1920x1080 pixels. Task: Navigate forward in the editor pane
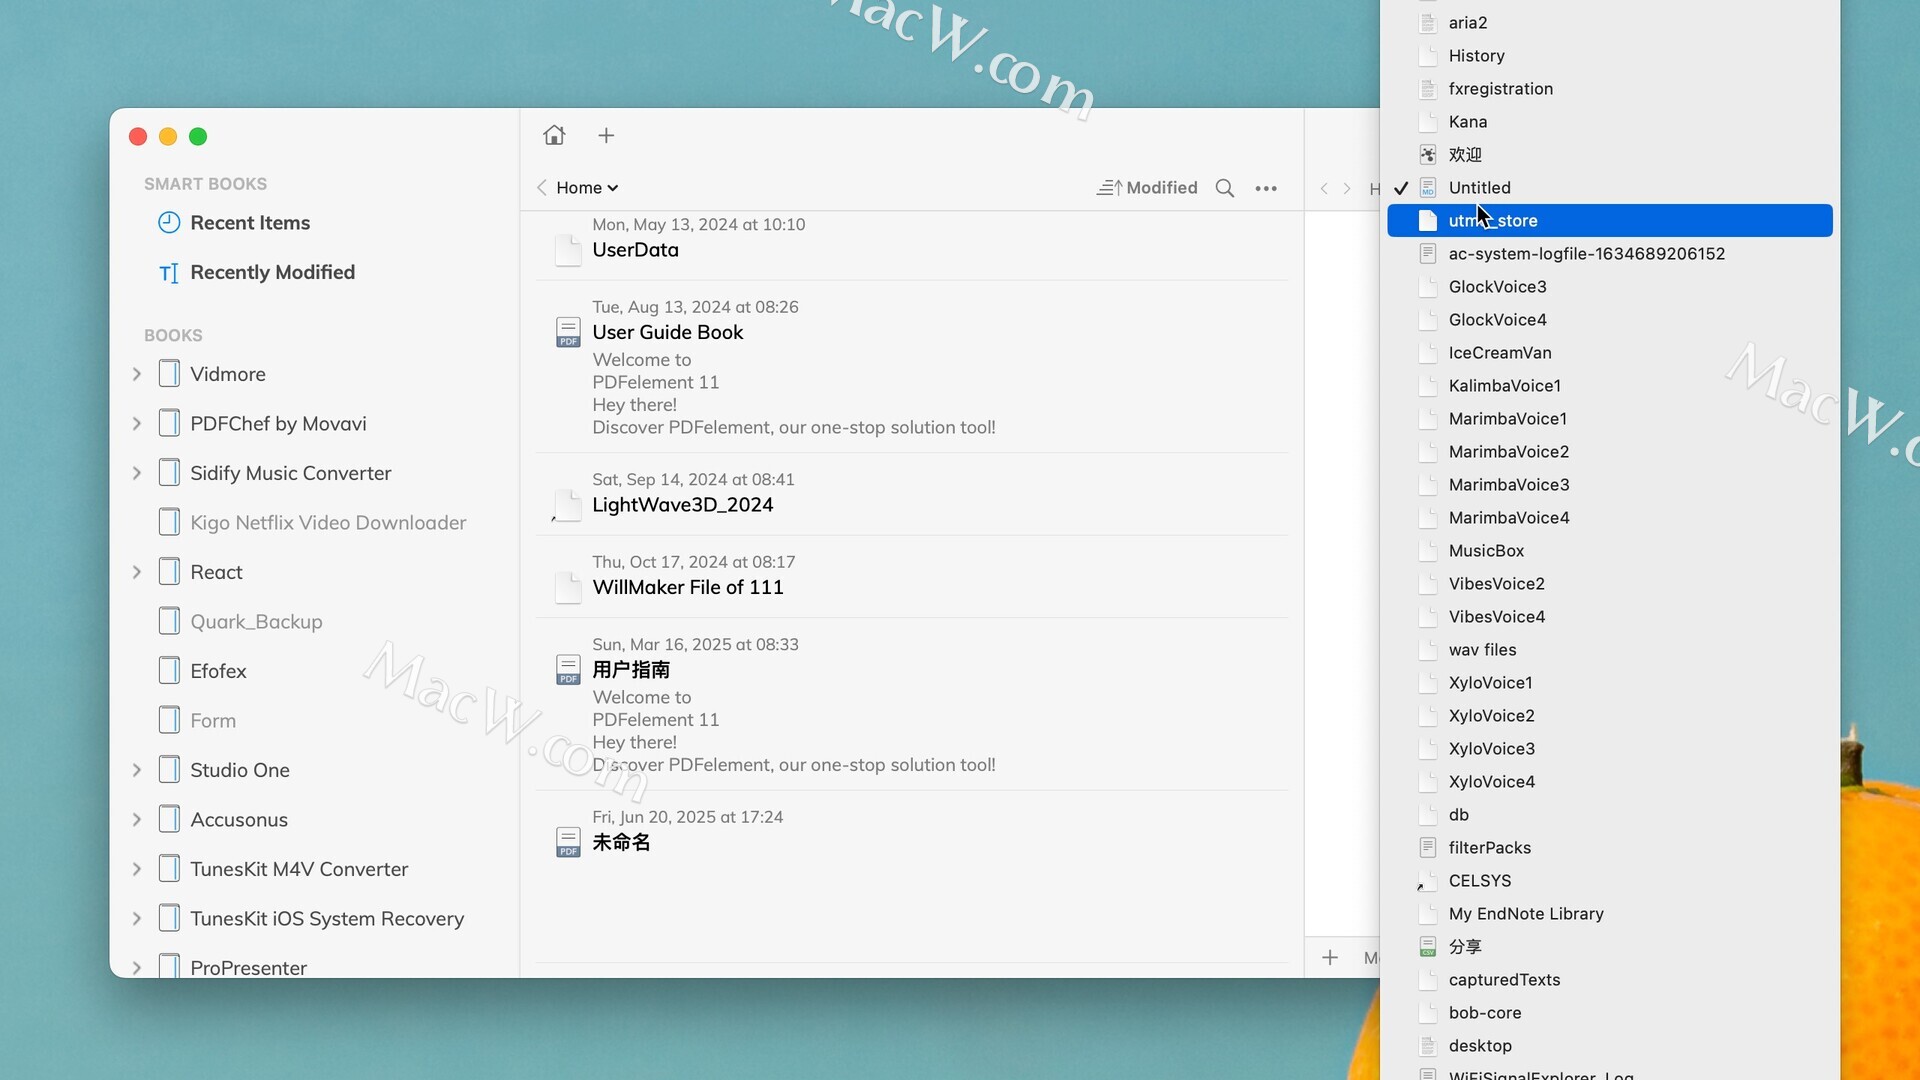pyautogui.click(x=1347, y=188)
